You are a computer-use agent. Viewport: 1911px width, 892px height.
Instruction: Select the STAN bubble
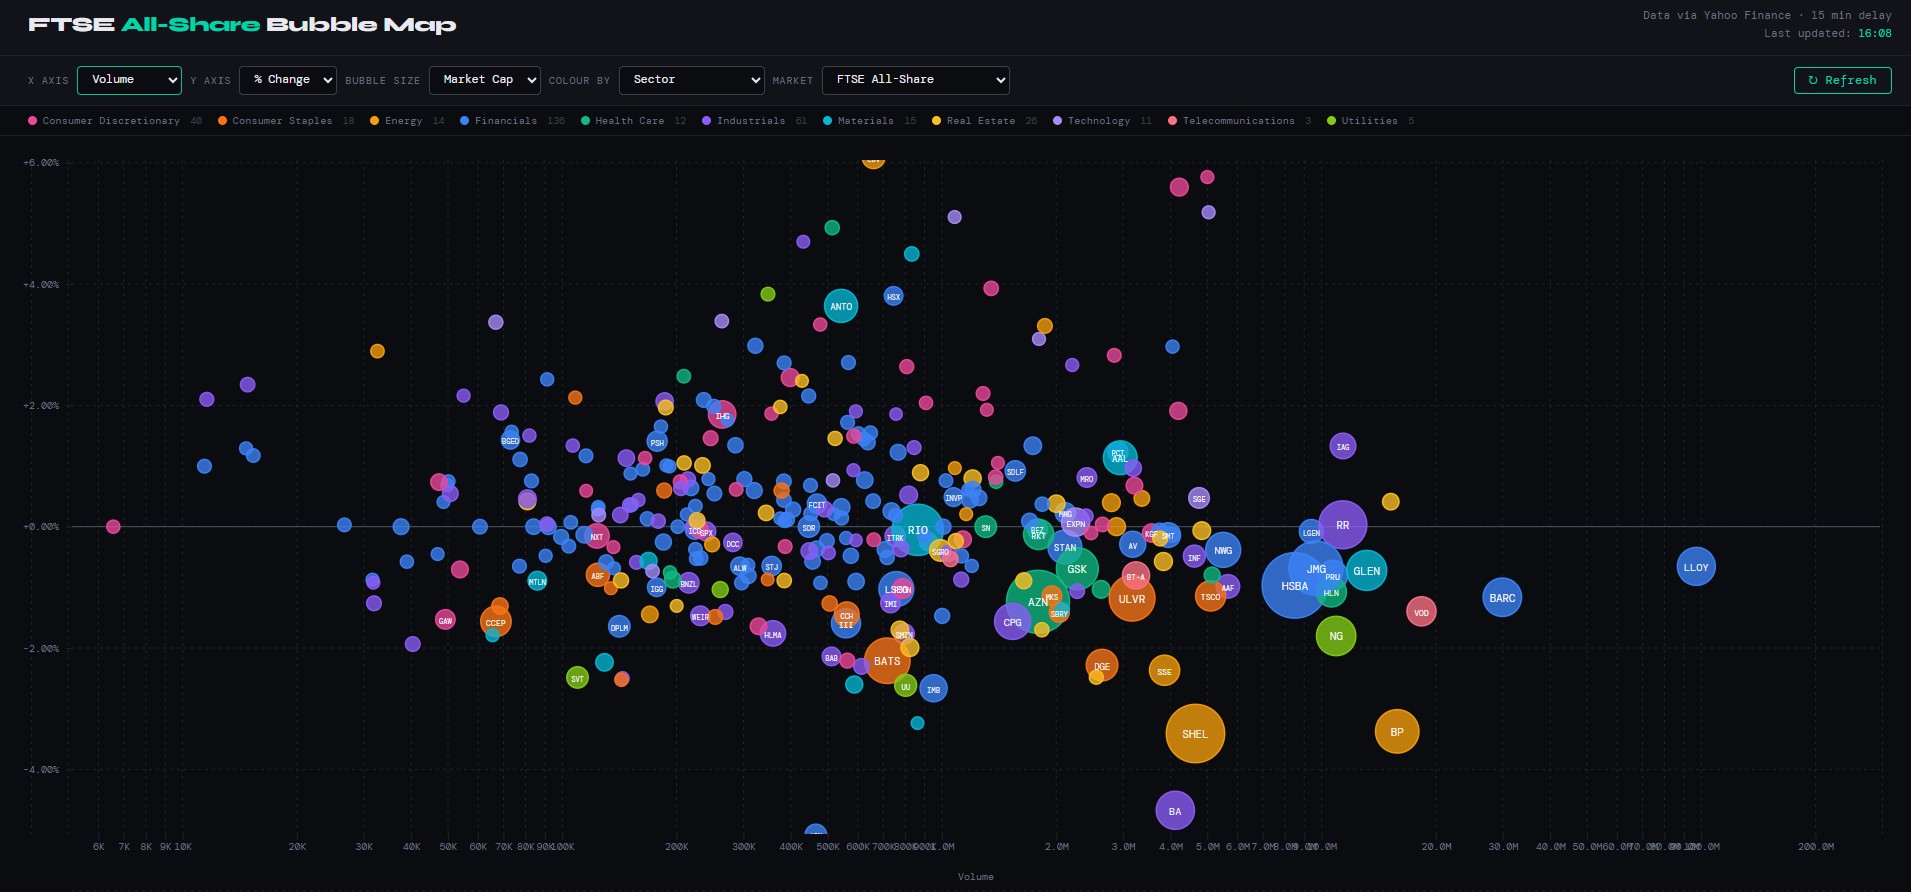coord(1065,548)
